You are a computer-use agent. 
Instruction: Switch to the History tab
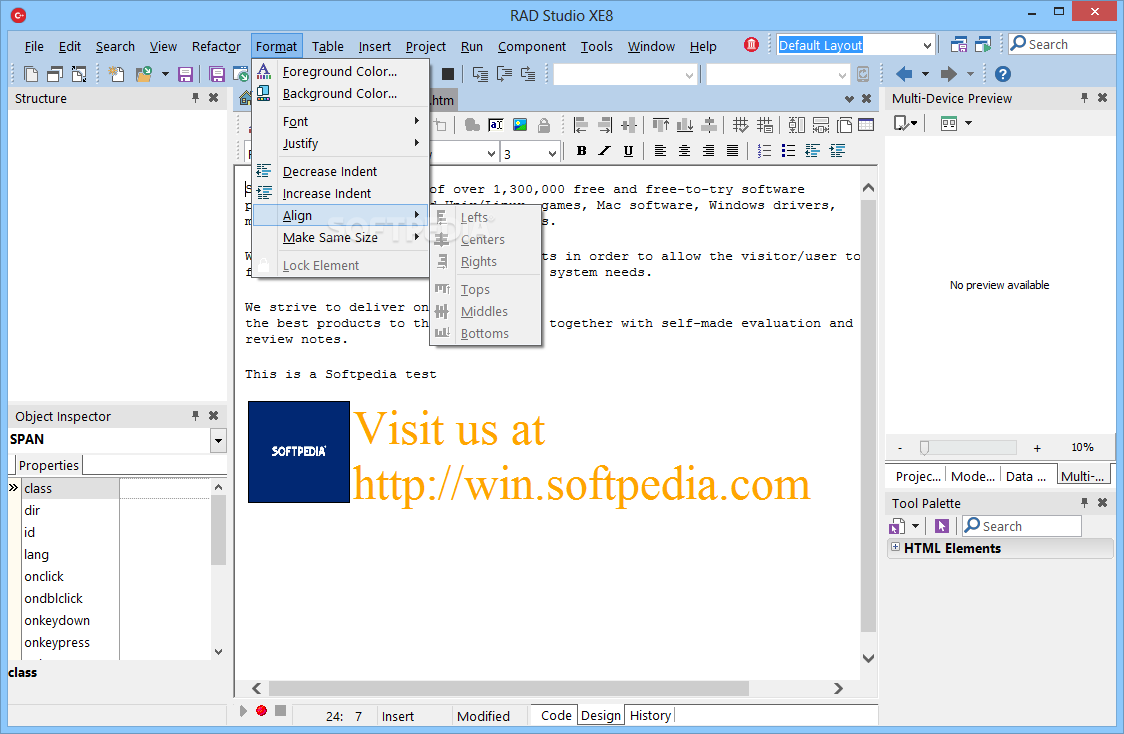[x=650, y=715]
